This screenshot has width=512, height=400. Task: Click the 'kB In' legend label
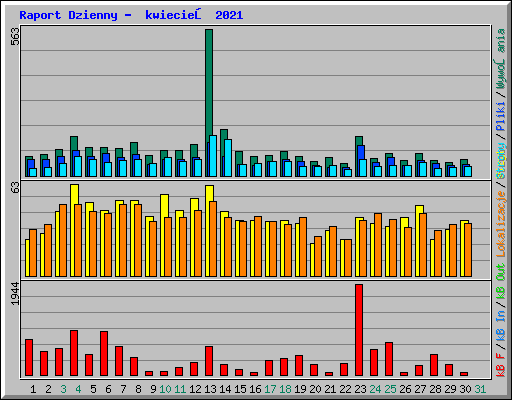(501, 326)
